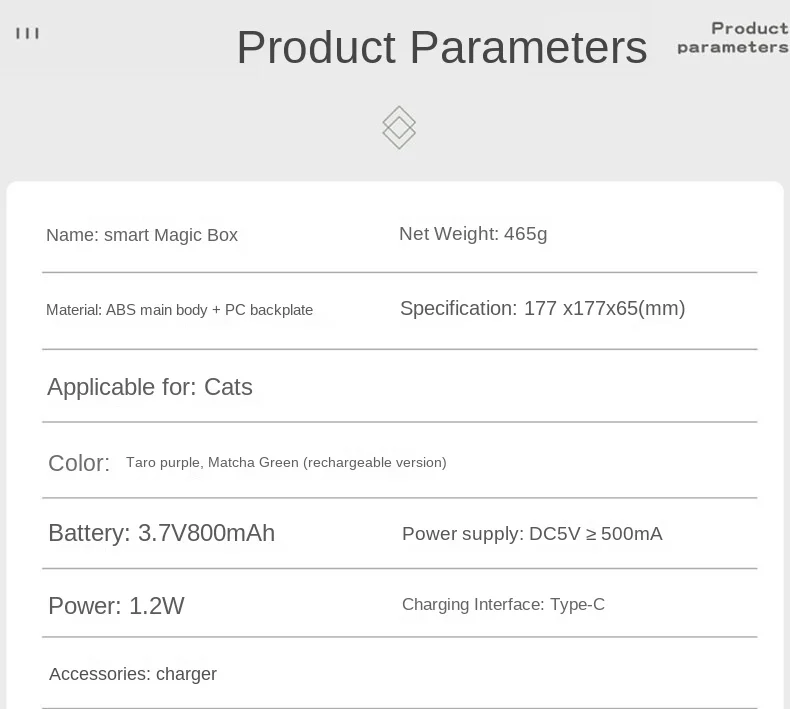Click the Battery: 3.7V800mAh entry
790x709 pixels.
161,533
